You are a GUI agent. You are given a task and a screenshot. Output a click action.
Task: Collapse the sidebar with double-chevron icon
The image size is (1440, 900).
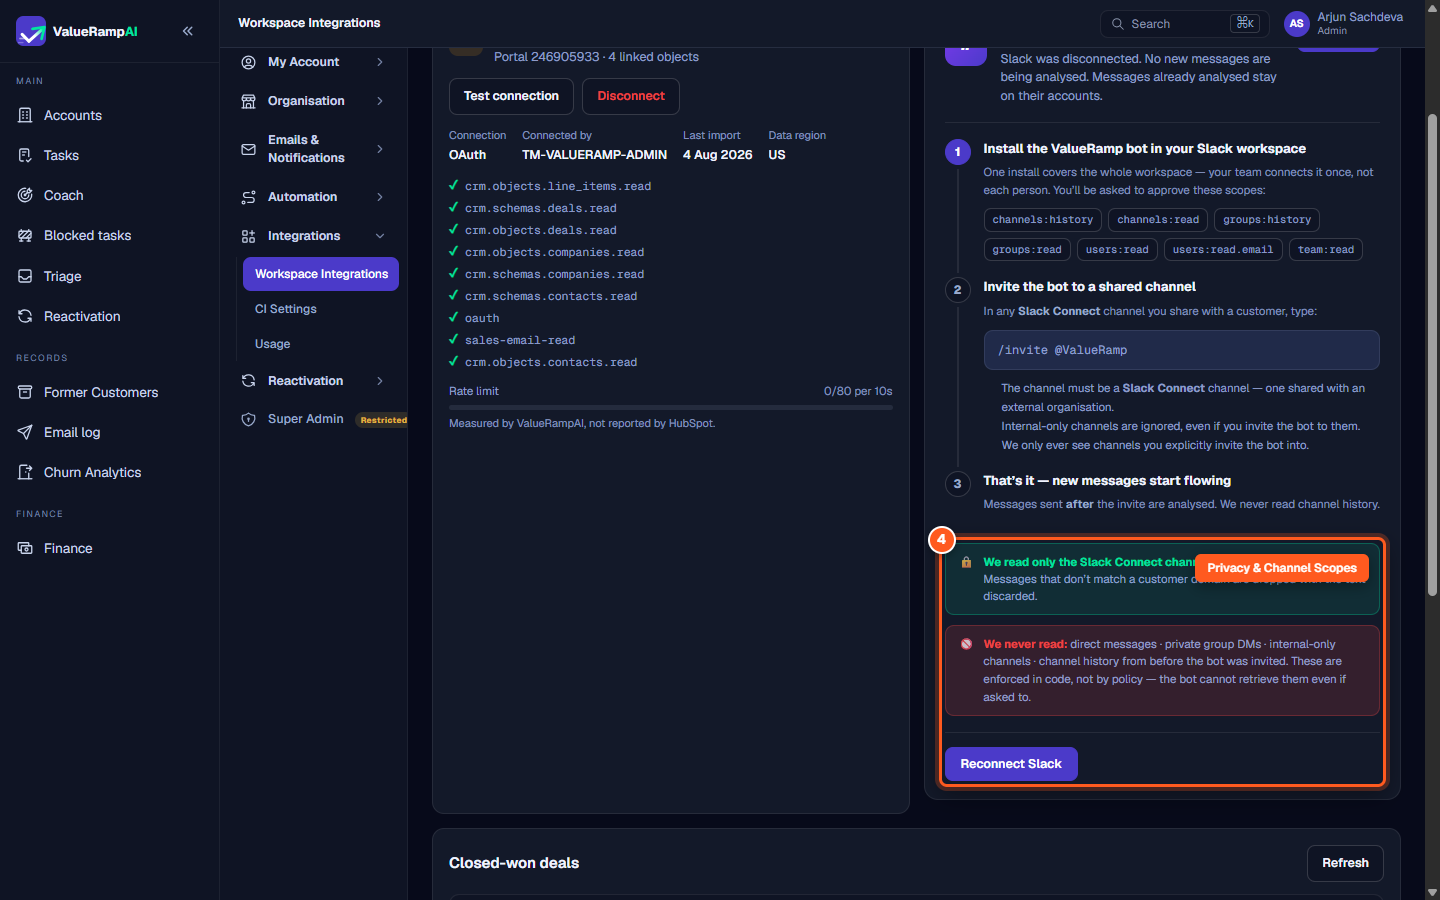(188, 31)
